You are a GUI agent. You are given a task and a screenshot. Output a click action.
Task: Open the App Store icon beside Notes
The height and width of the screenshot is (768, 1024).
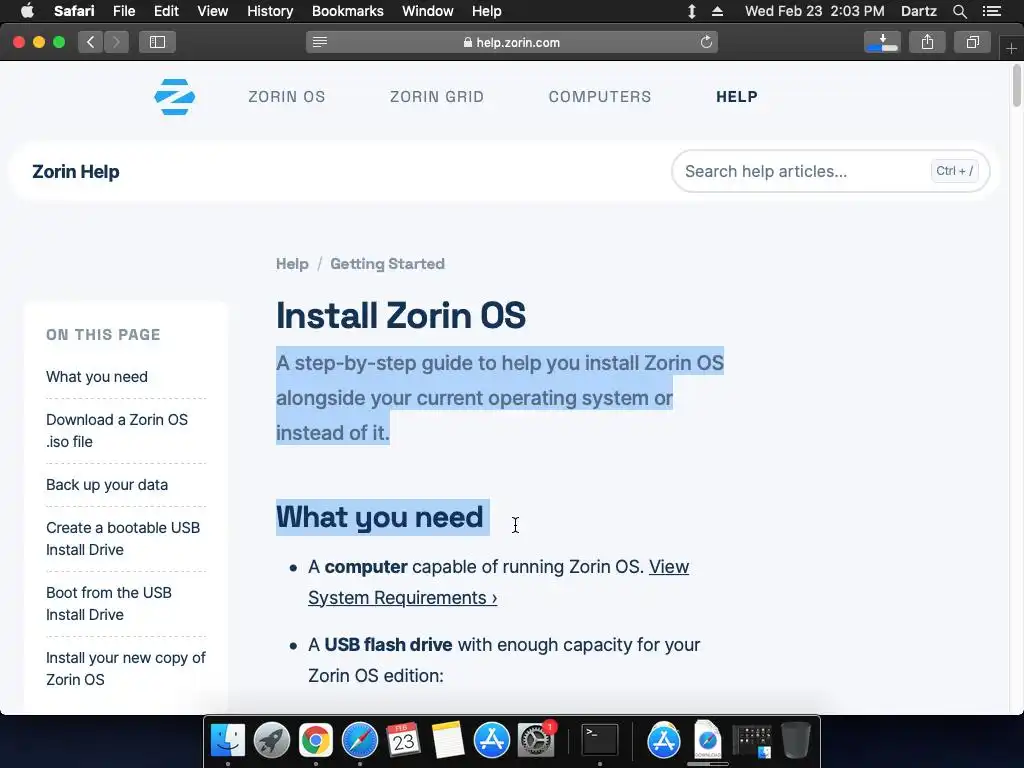pos(492,740)
